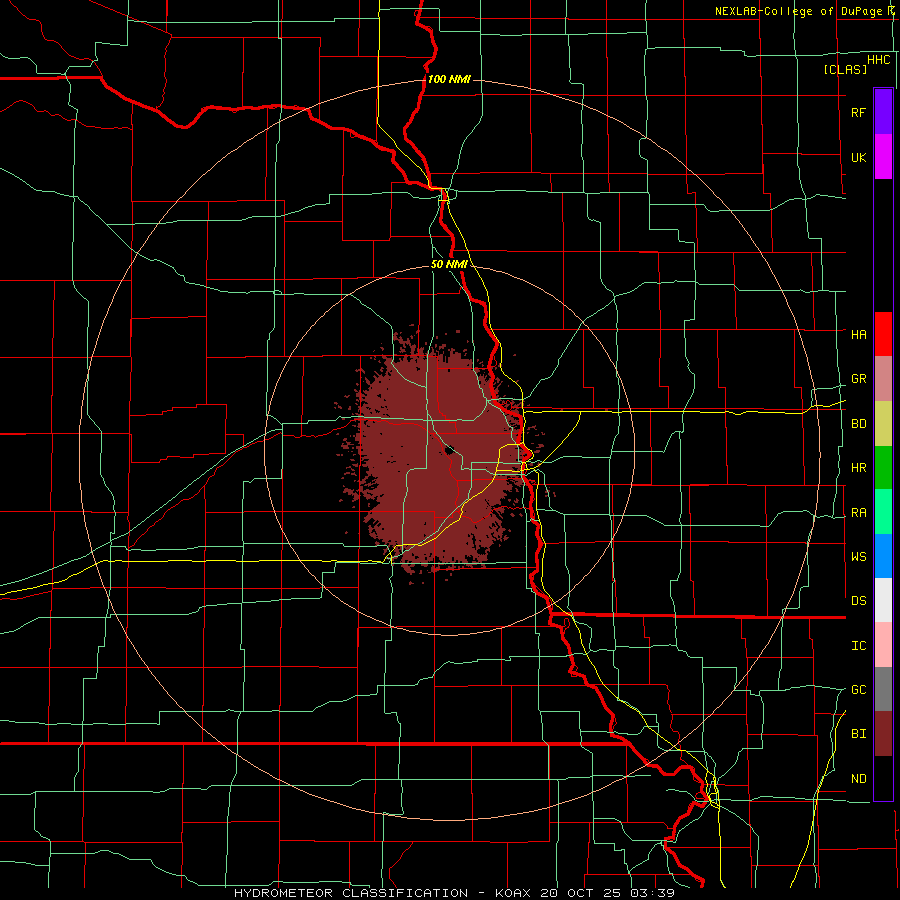
Task: Click the GR legend label
Action: coord(858,379)
